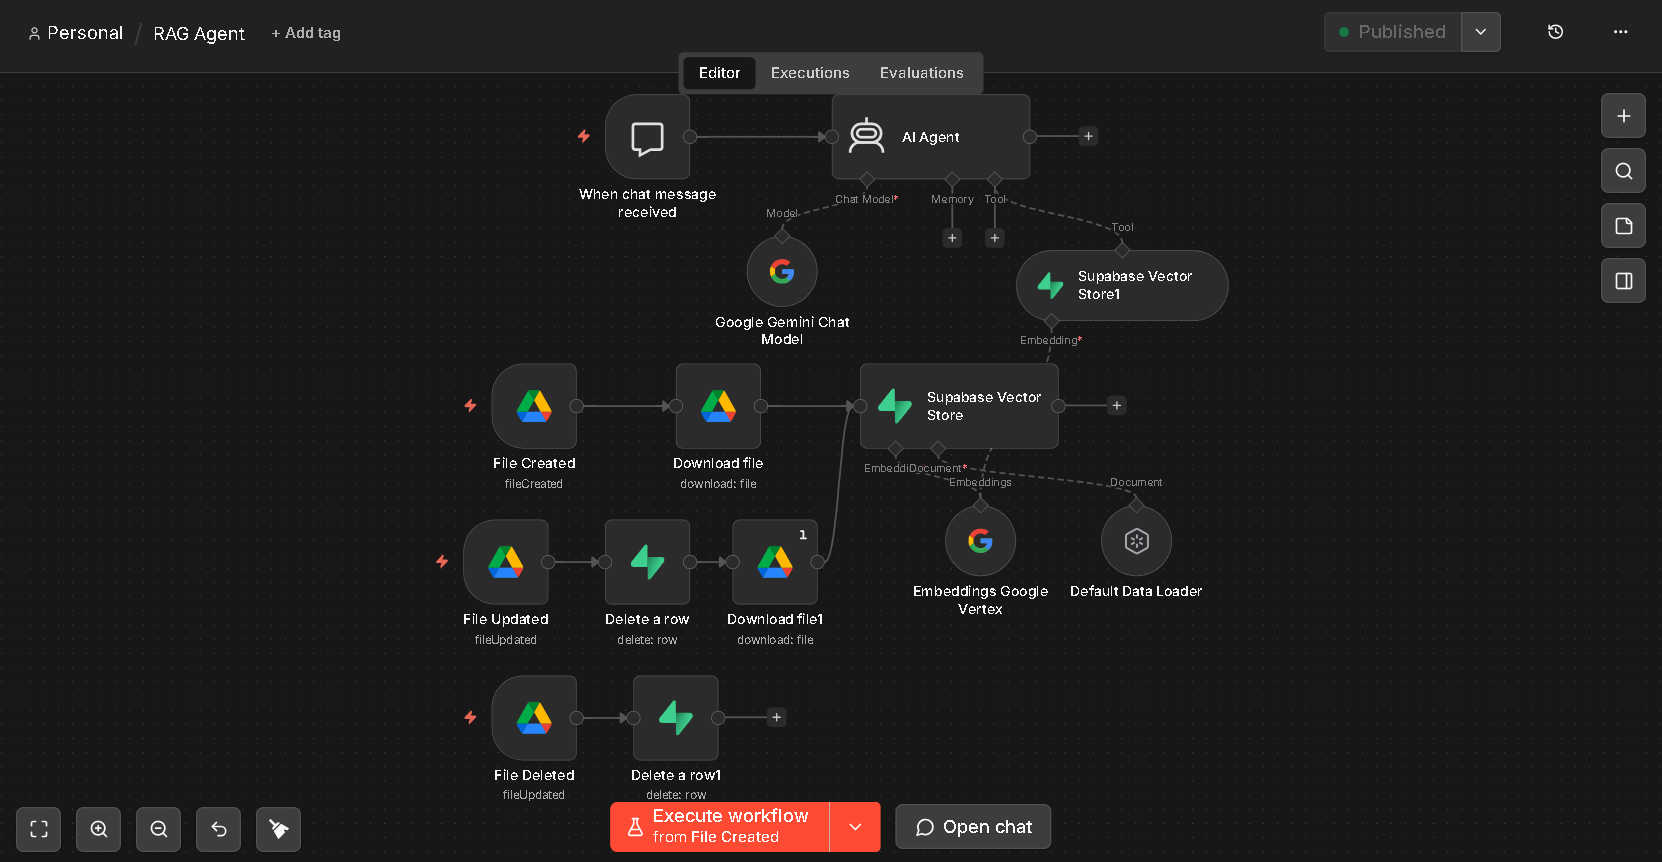Add a Memory sub-node to AI Agent

point(952,238)
